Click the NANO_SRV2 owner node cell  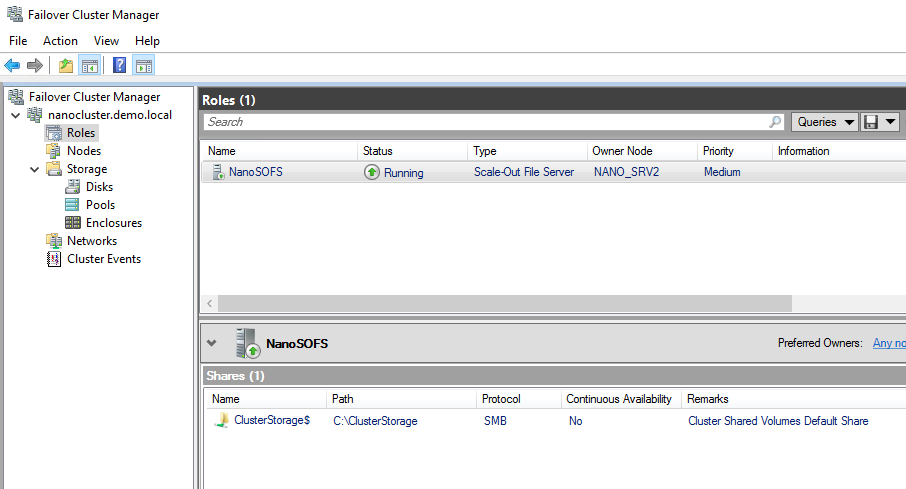[x=626, y=172]
